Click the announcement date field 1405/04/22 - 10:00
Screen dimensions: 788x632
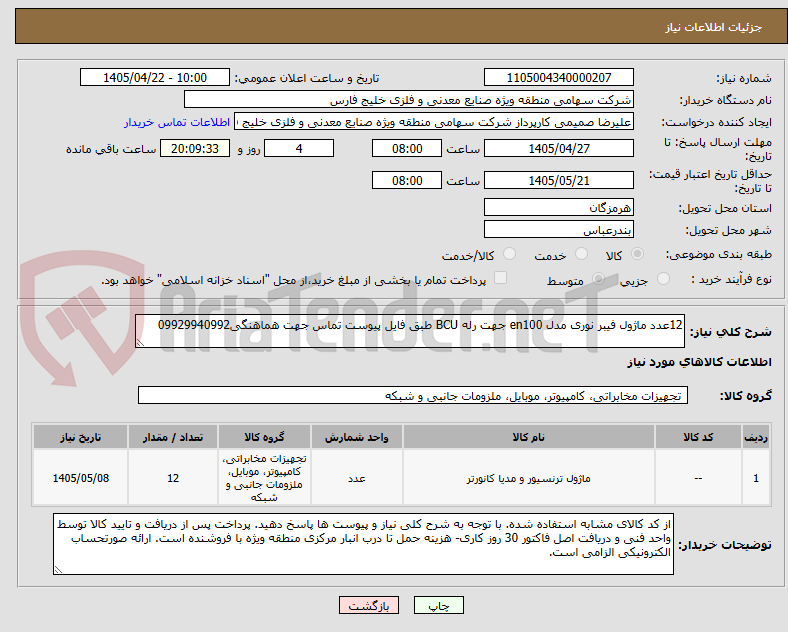155,77
